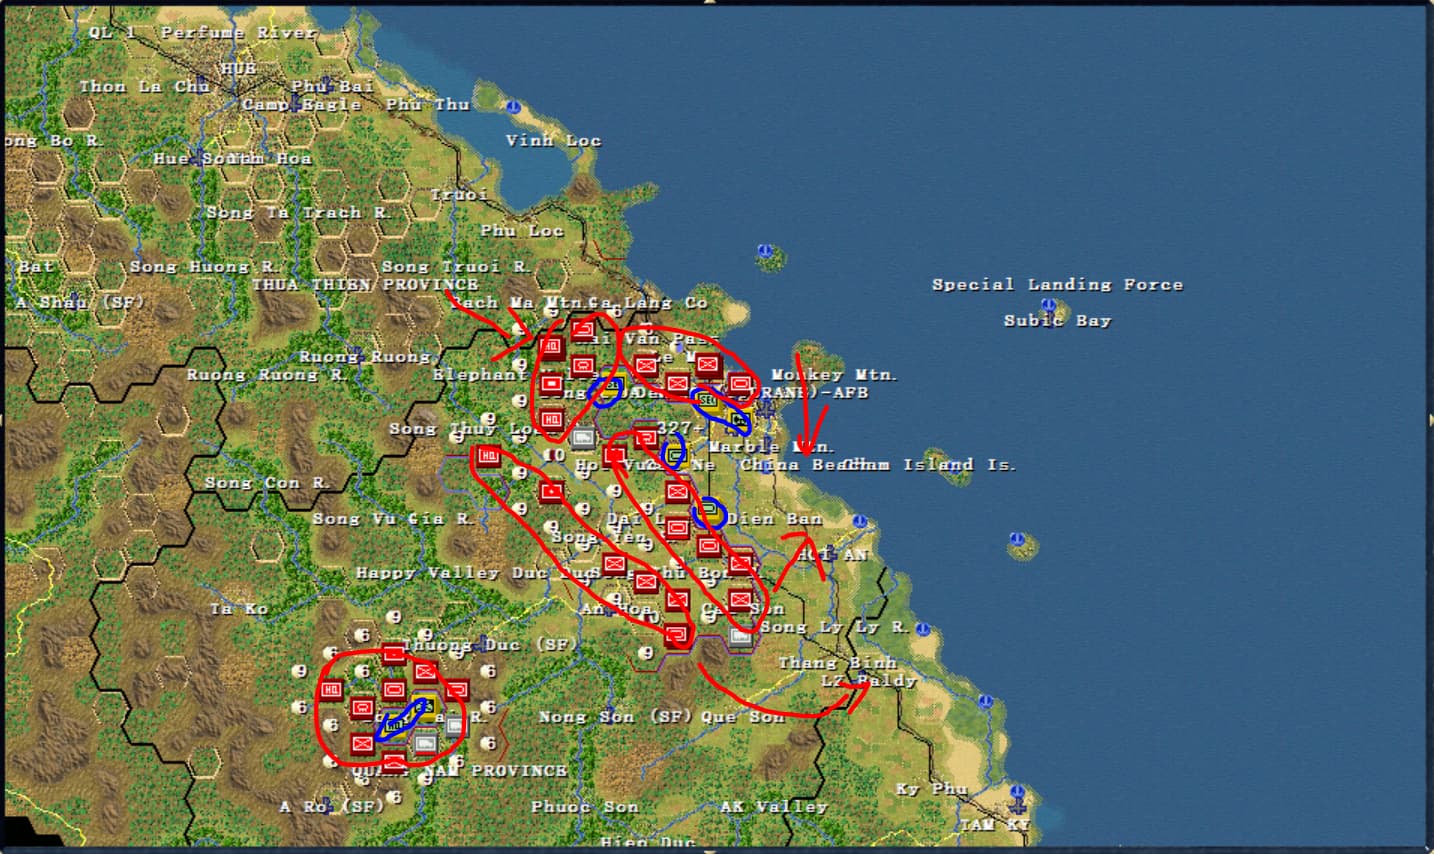
Task: Click the Phu Loc label
Action: 521,231
